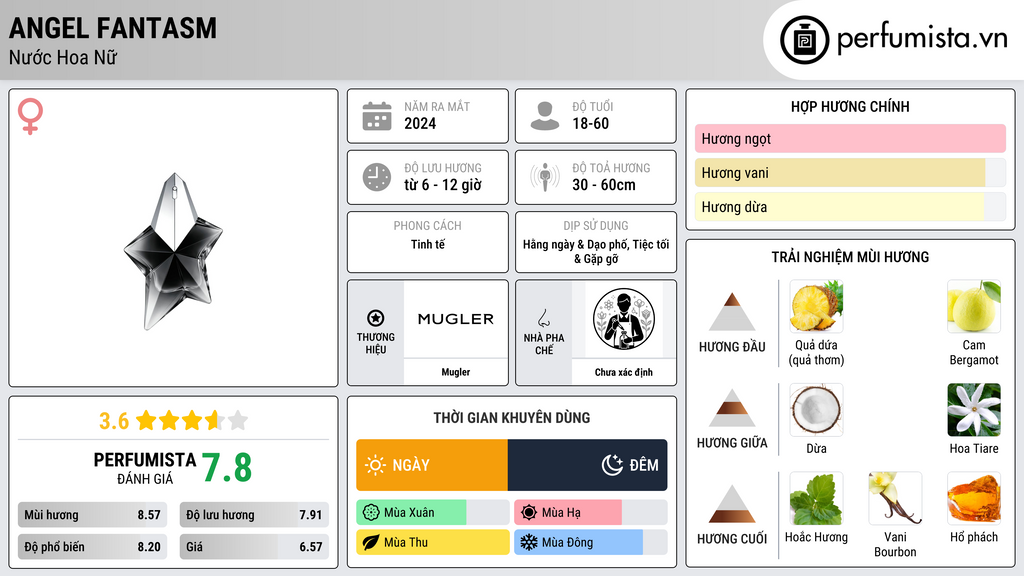Click the Hương giữa pyramid icon

click(x=732, y=408)
